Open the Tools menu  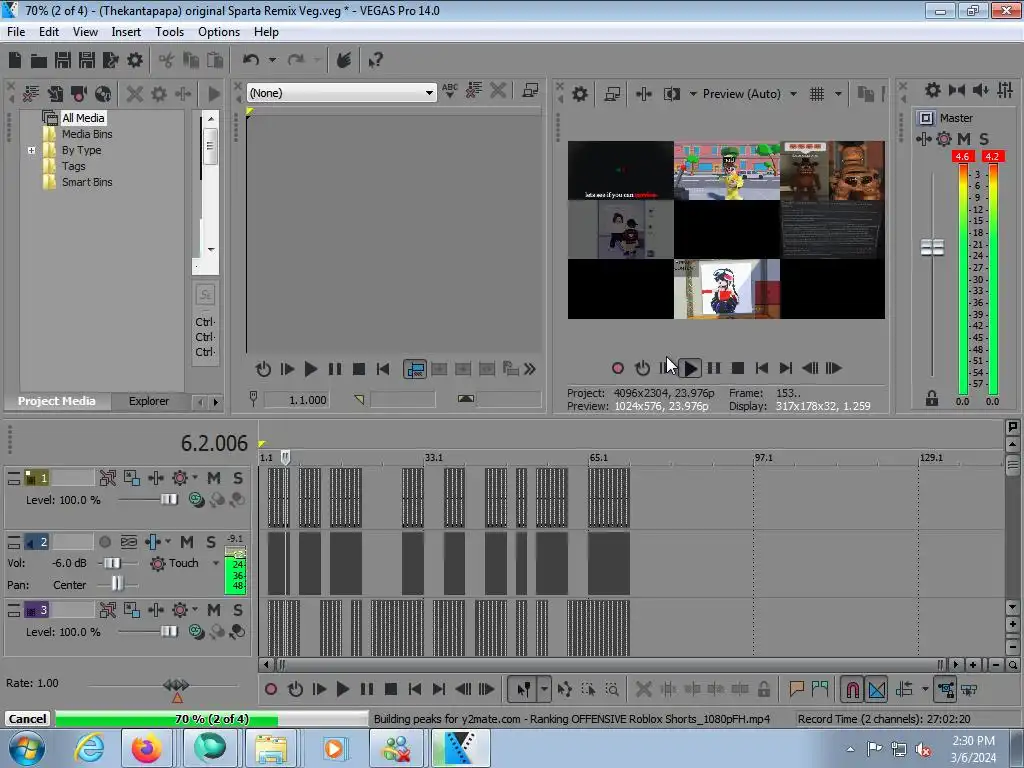[169, 32]
